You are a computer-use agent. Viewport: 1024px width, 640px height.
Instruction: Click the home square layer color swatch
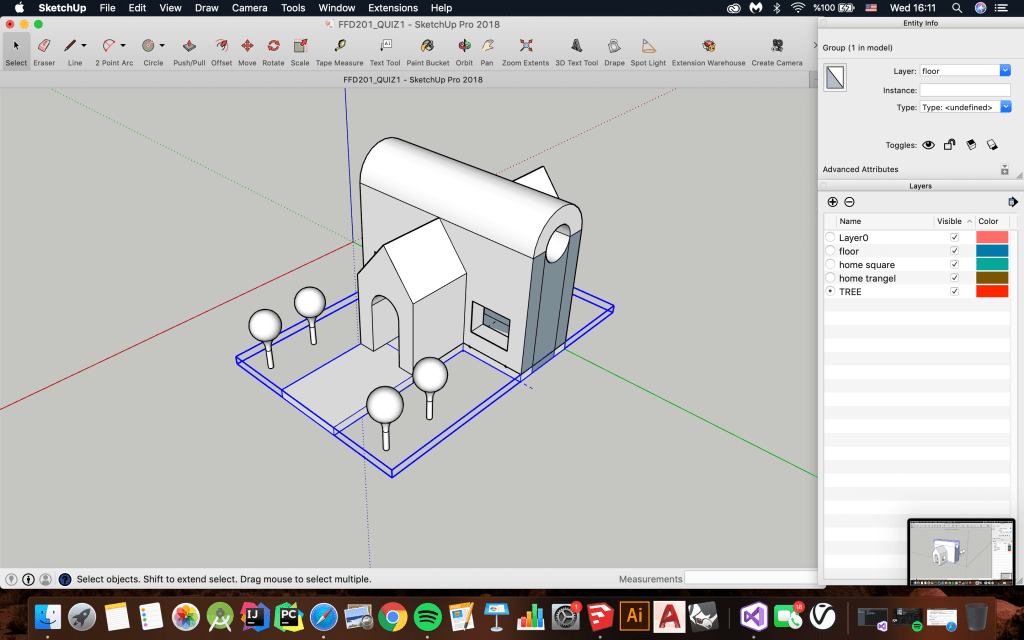(992, 264)
